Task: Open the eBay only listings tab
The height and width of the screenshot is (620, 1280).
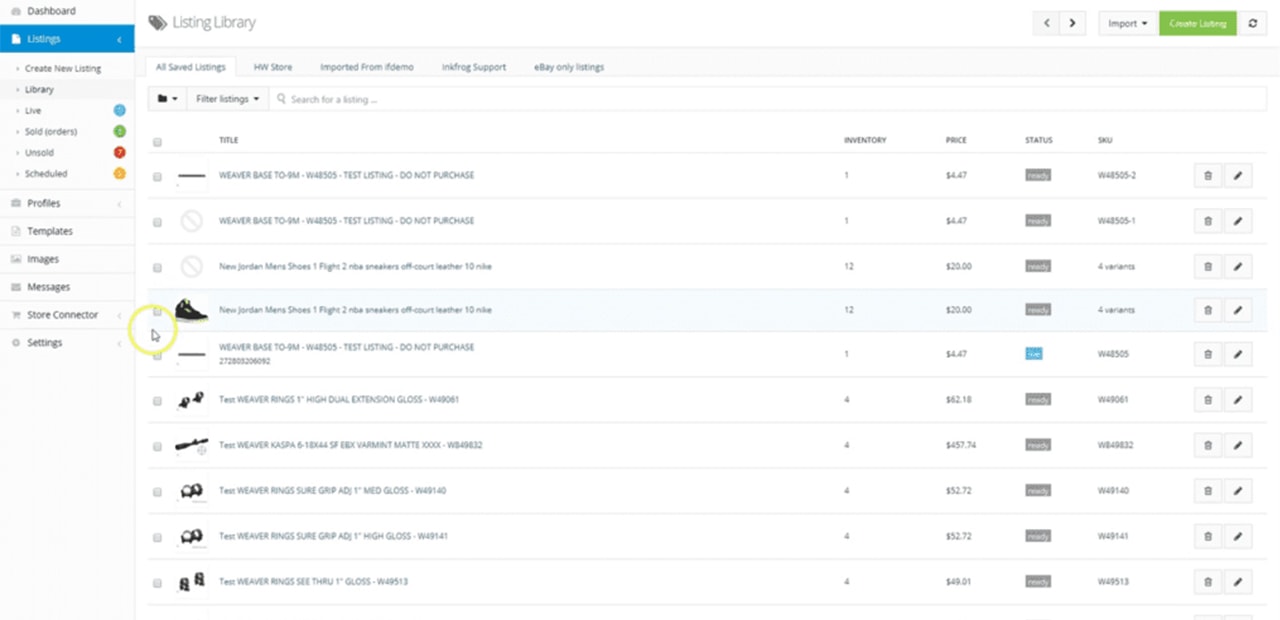Action: pos(568,67)
